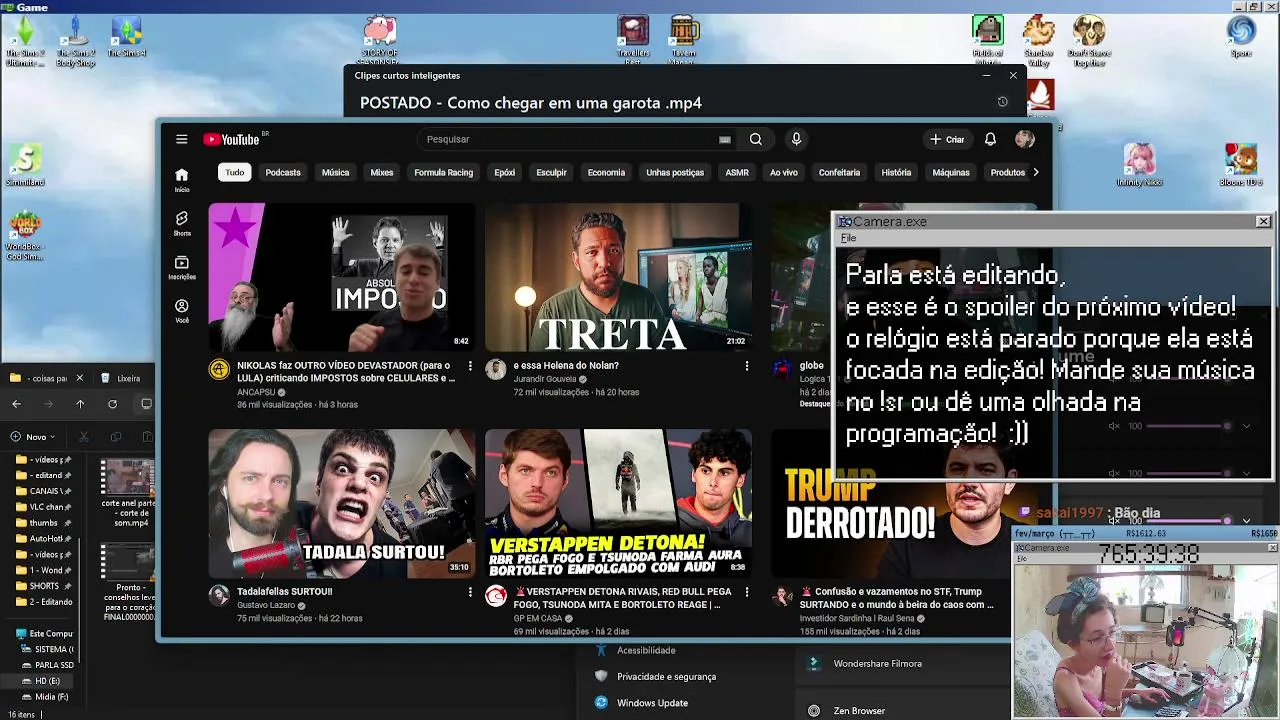The width and height of the screenshot is (1280, 720).
Task: Launch the Infinity Nikki desktop shortcut
Action: pyautogui.click(x=1139, y=165)
